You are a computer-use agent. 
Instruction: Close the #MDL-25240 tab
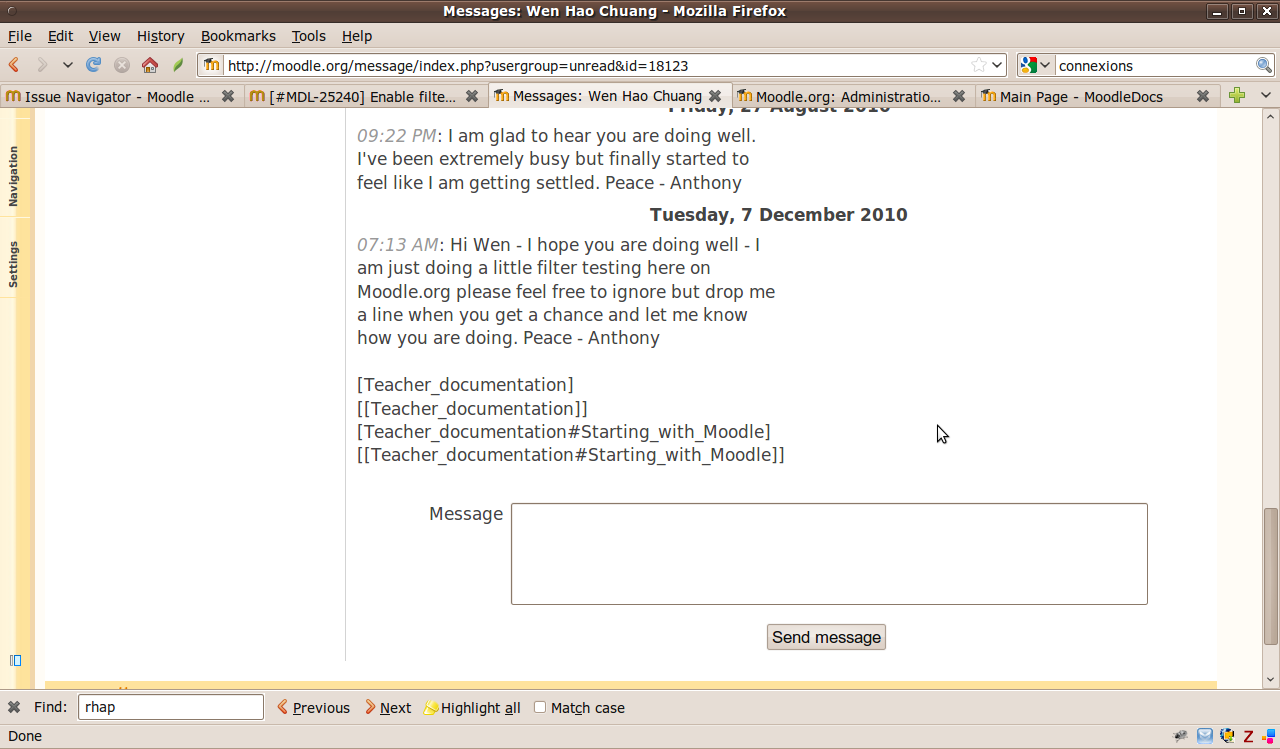[x=471, y=96]
